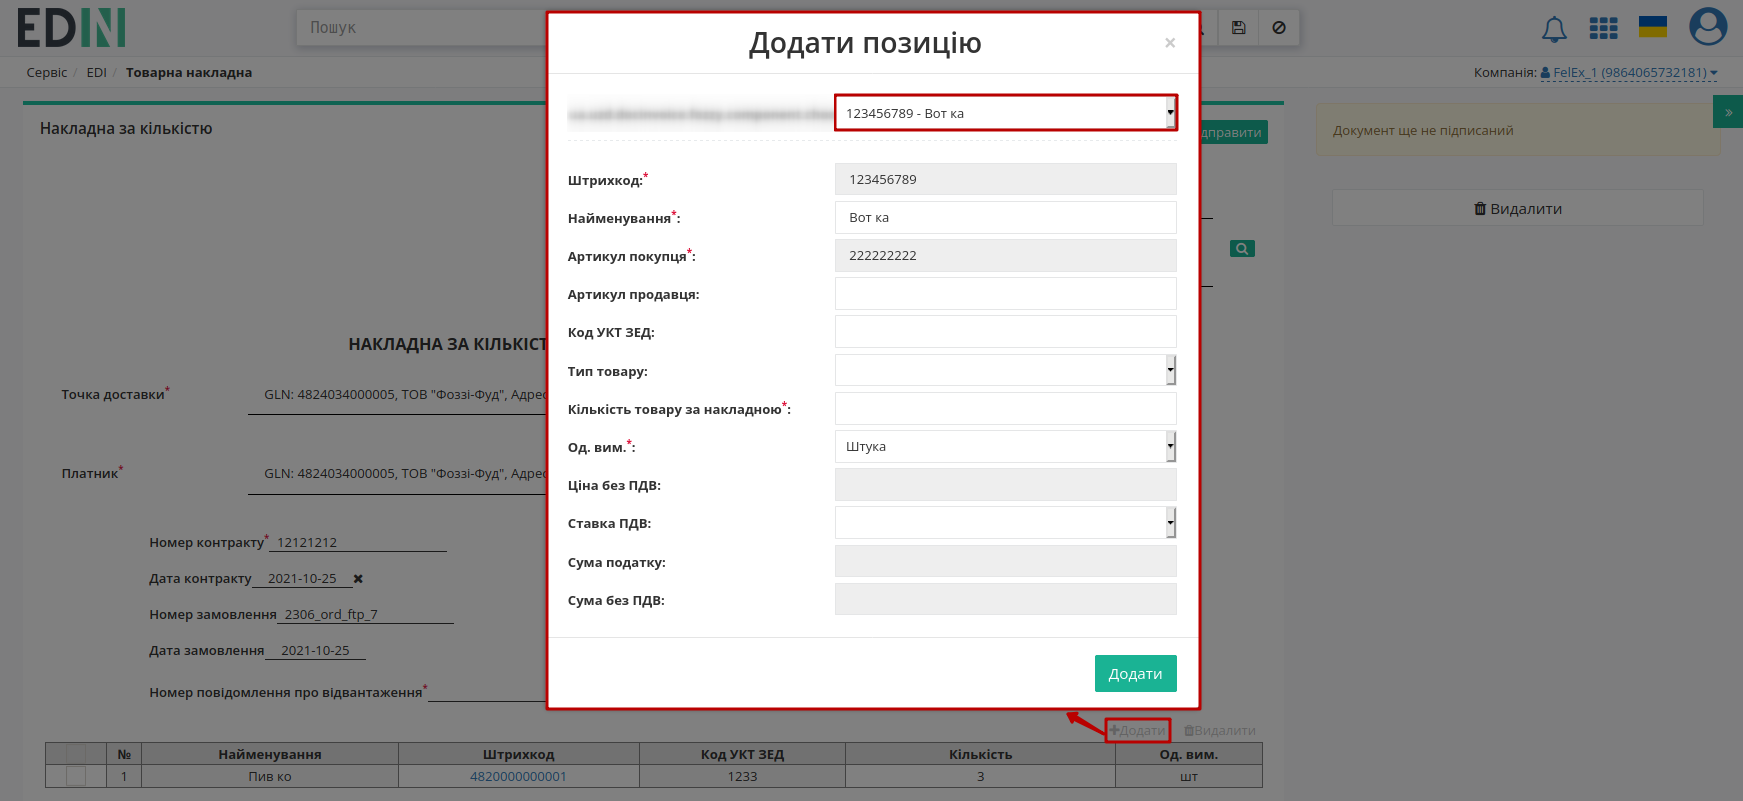Expand the Тип товару dropdown
The image size is (1743, 801).
coord(1005,370)
